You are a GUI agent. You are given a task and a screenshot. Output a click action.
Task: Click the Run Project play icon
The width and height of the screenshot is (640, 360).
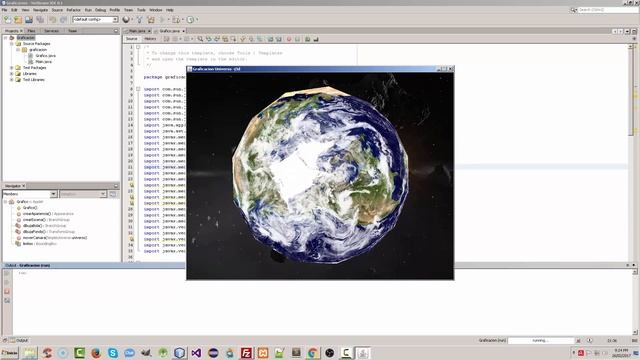(162, 20)
